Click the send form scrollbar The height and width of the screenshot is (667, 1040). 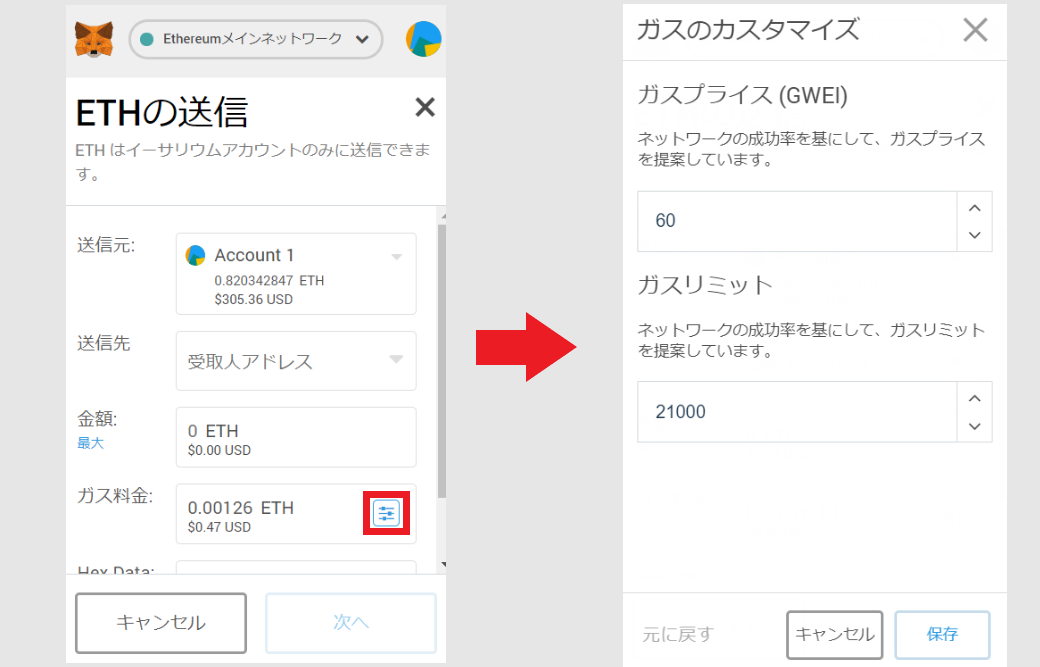[442, 361]
